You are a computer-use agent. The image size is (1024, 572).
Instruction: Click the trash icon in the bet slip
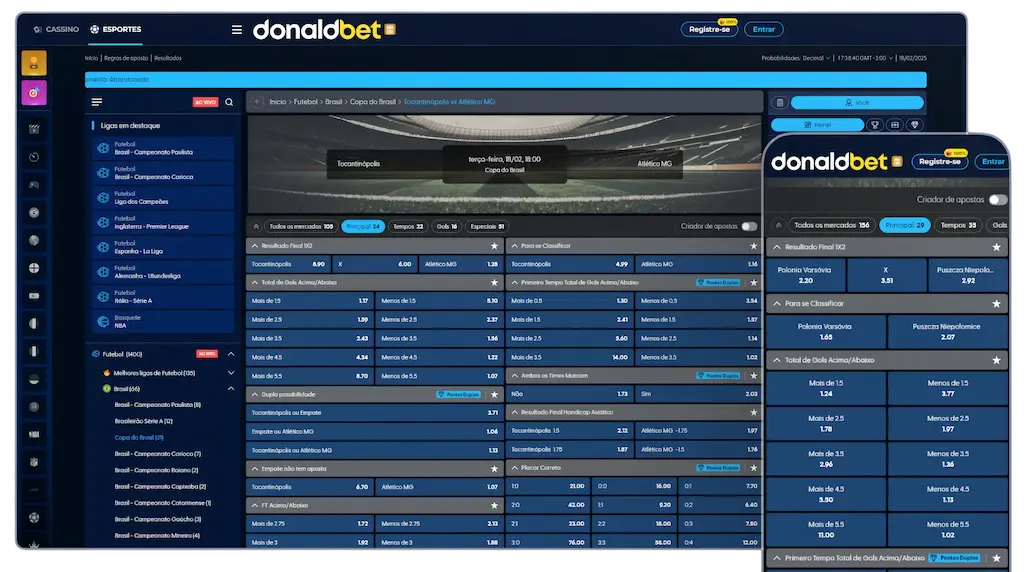coord(778,102)
